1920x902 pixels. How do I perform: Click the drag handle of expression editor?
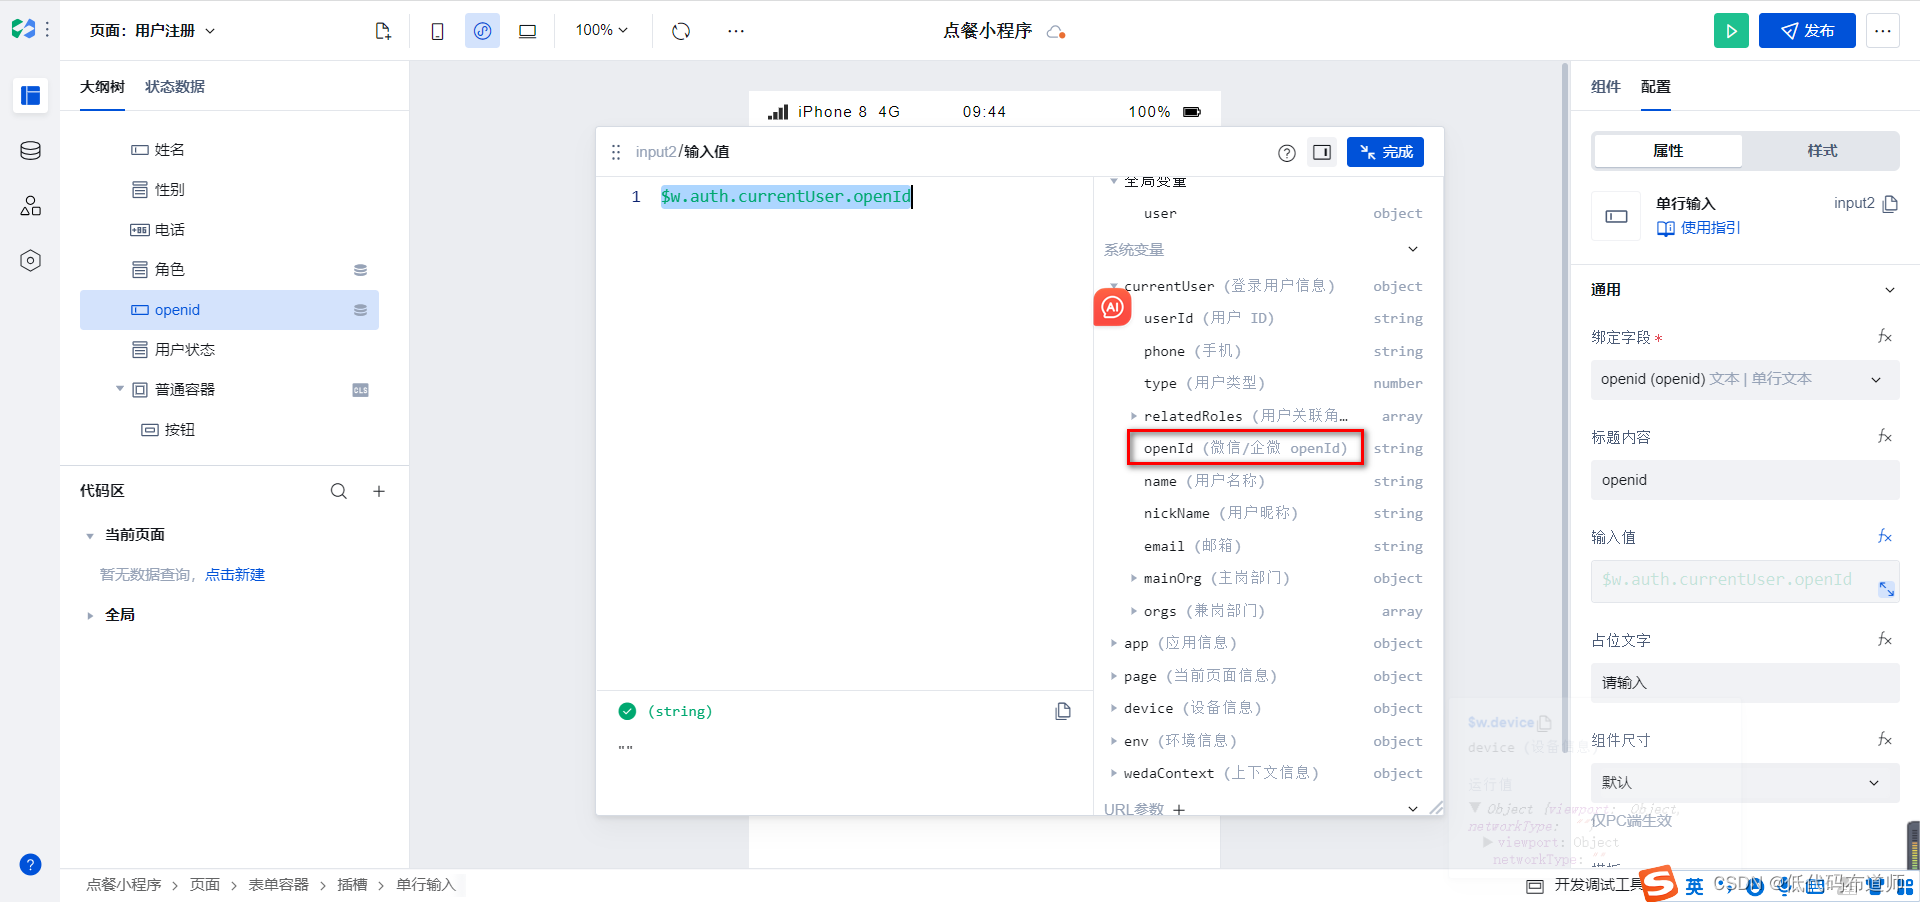(616, 152)
